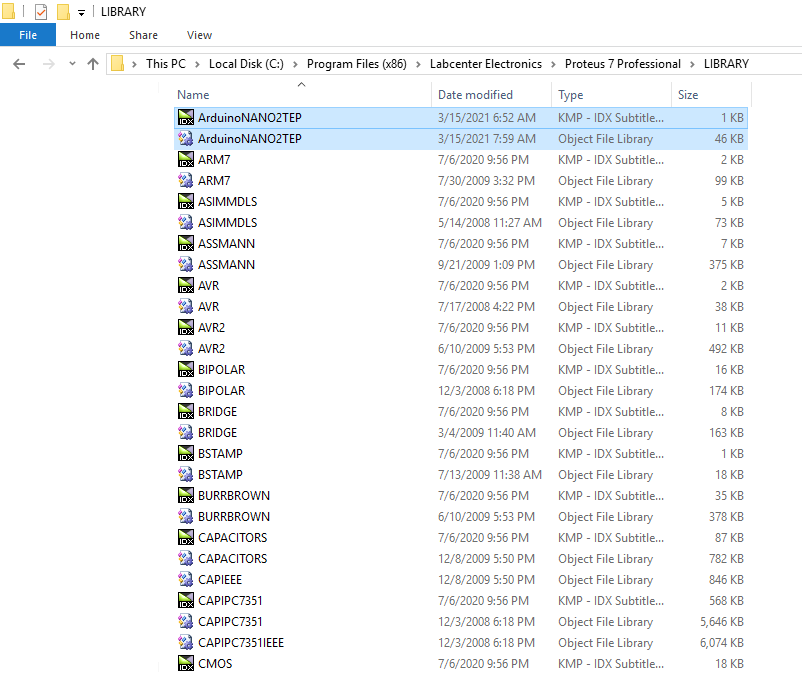Go forward with the Forward arrow

tap(49, 64)
